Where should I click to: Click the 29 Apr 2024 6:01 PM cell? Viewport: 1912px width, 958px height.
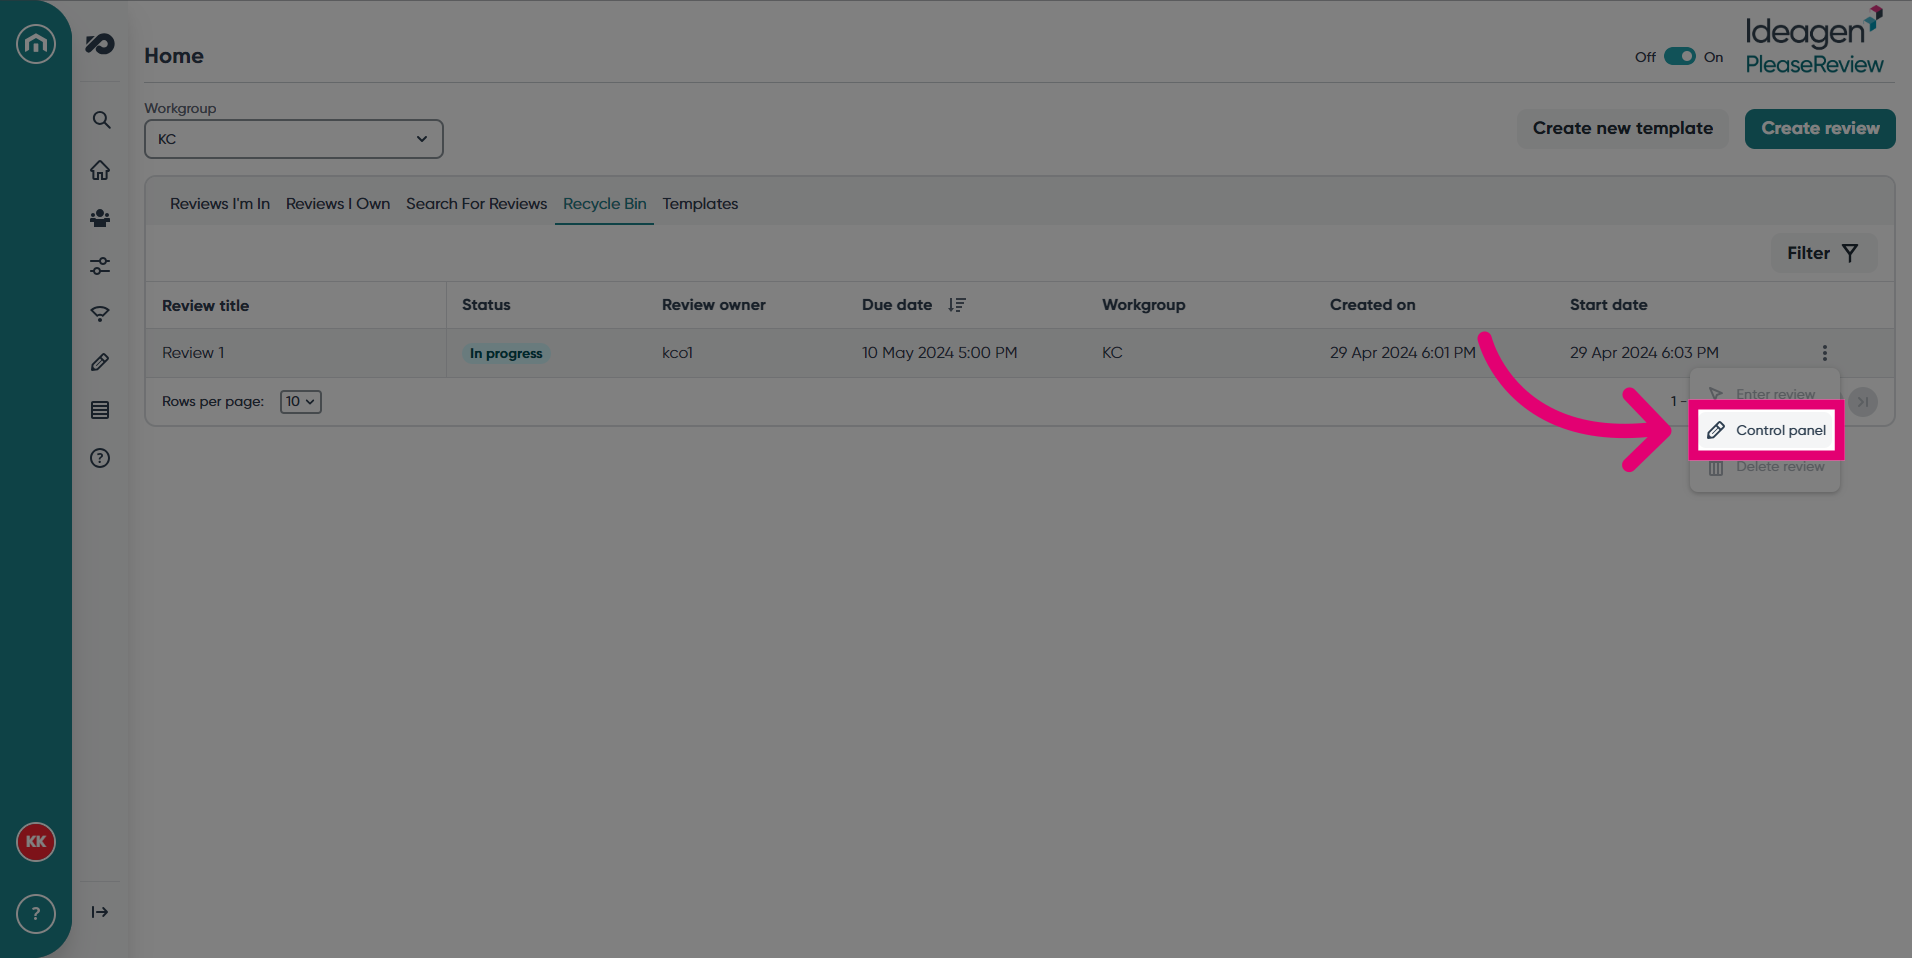point(1403,353)
